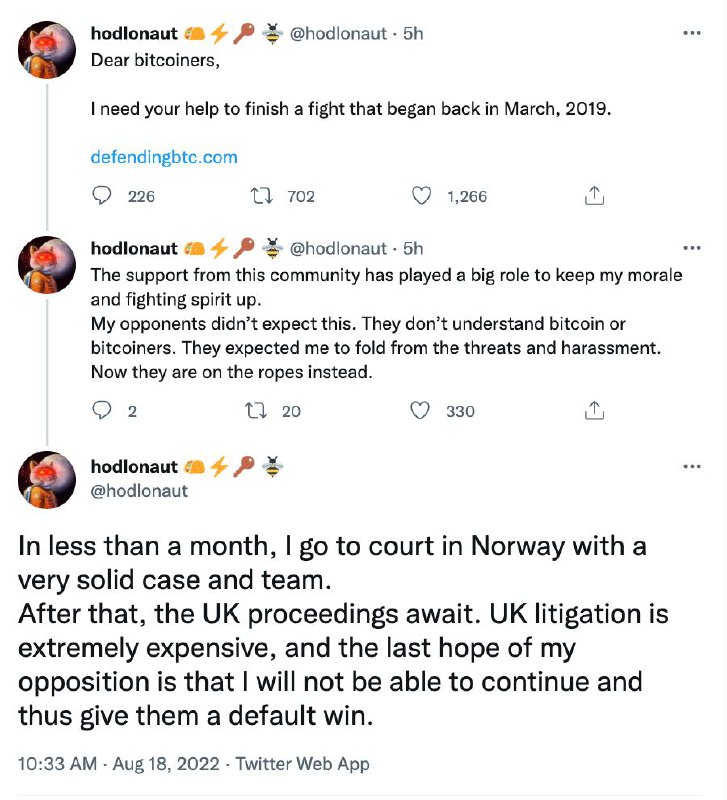
Task: Open the defendingbtc.com link
Action: 164,157
